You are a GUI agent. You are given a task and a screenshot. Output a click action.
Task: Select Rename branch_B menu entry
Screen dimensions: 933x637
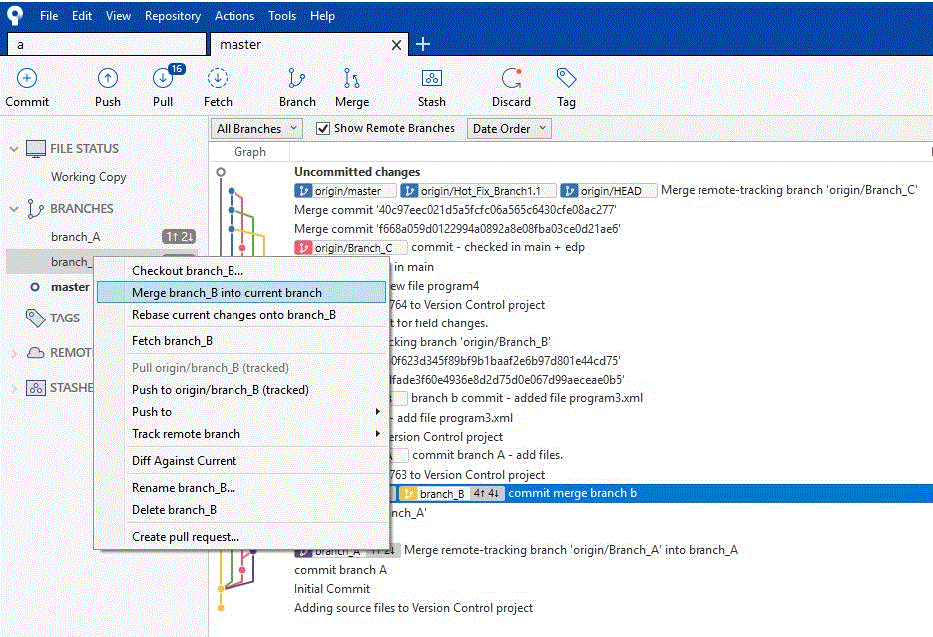click(x=241, y=488)
